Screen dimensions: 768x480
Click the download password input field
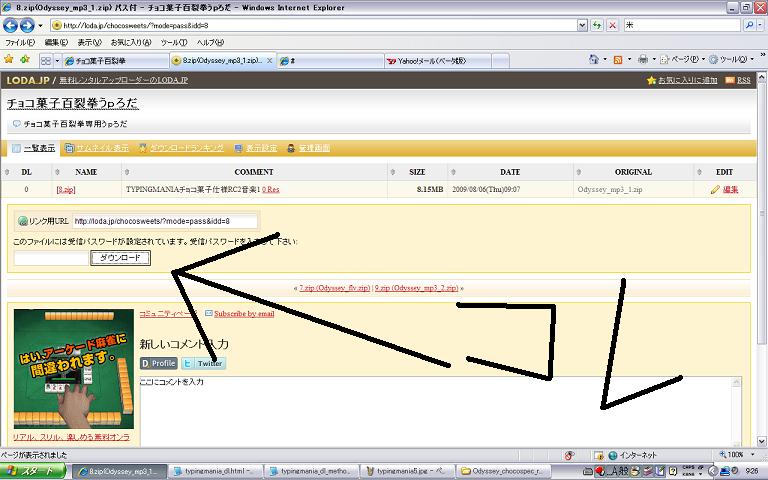tap(52, 259)
